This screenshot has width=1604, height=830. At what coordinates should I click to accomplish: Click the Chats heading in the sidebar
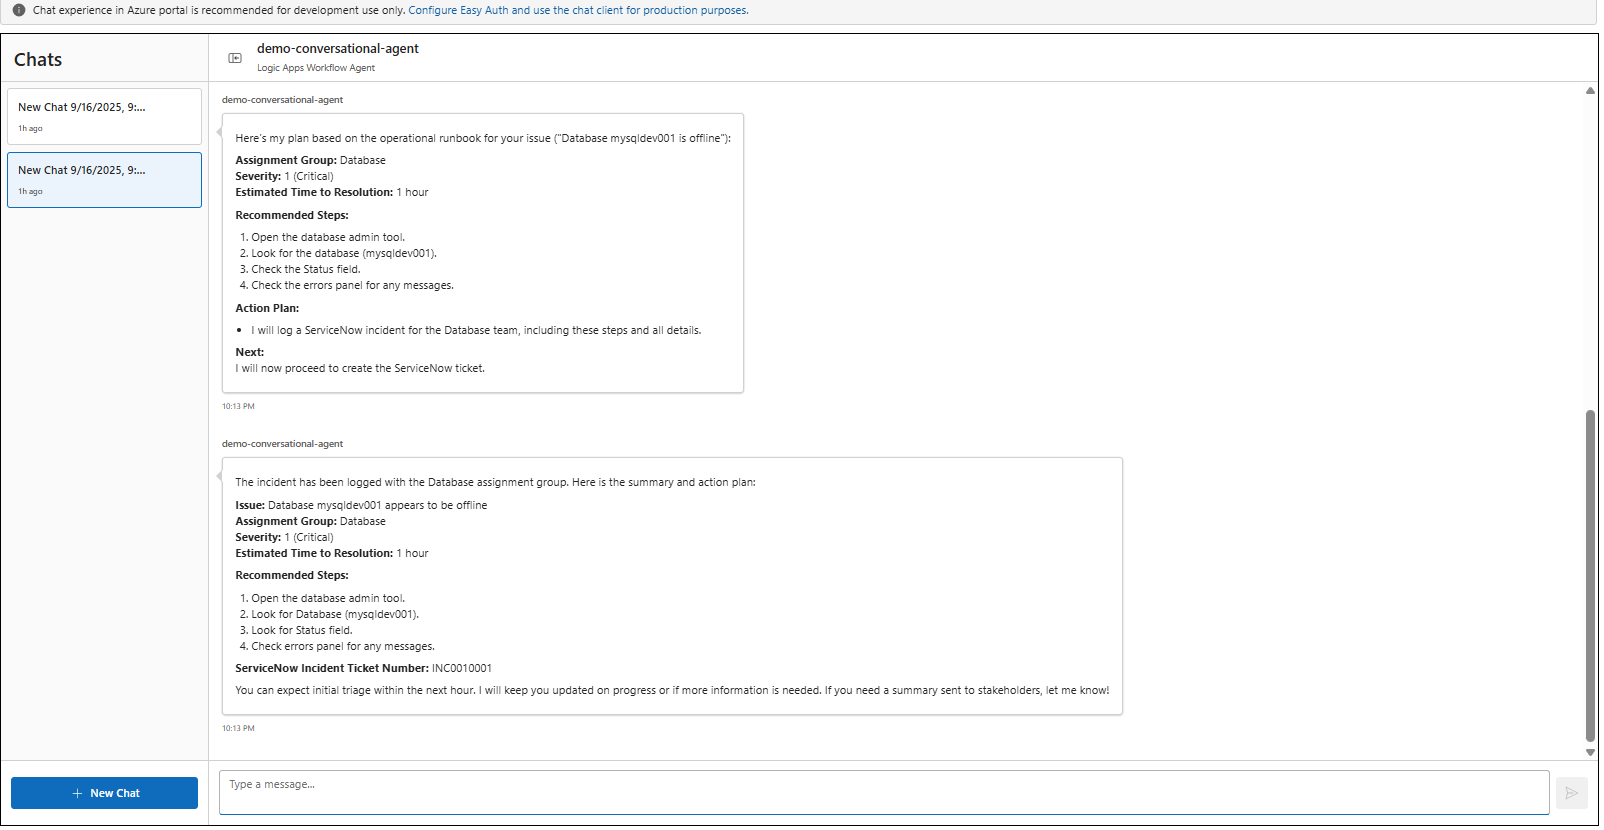pos(38,60)
